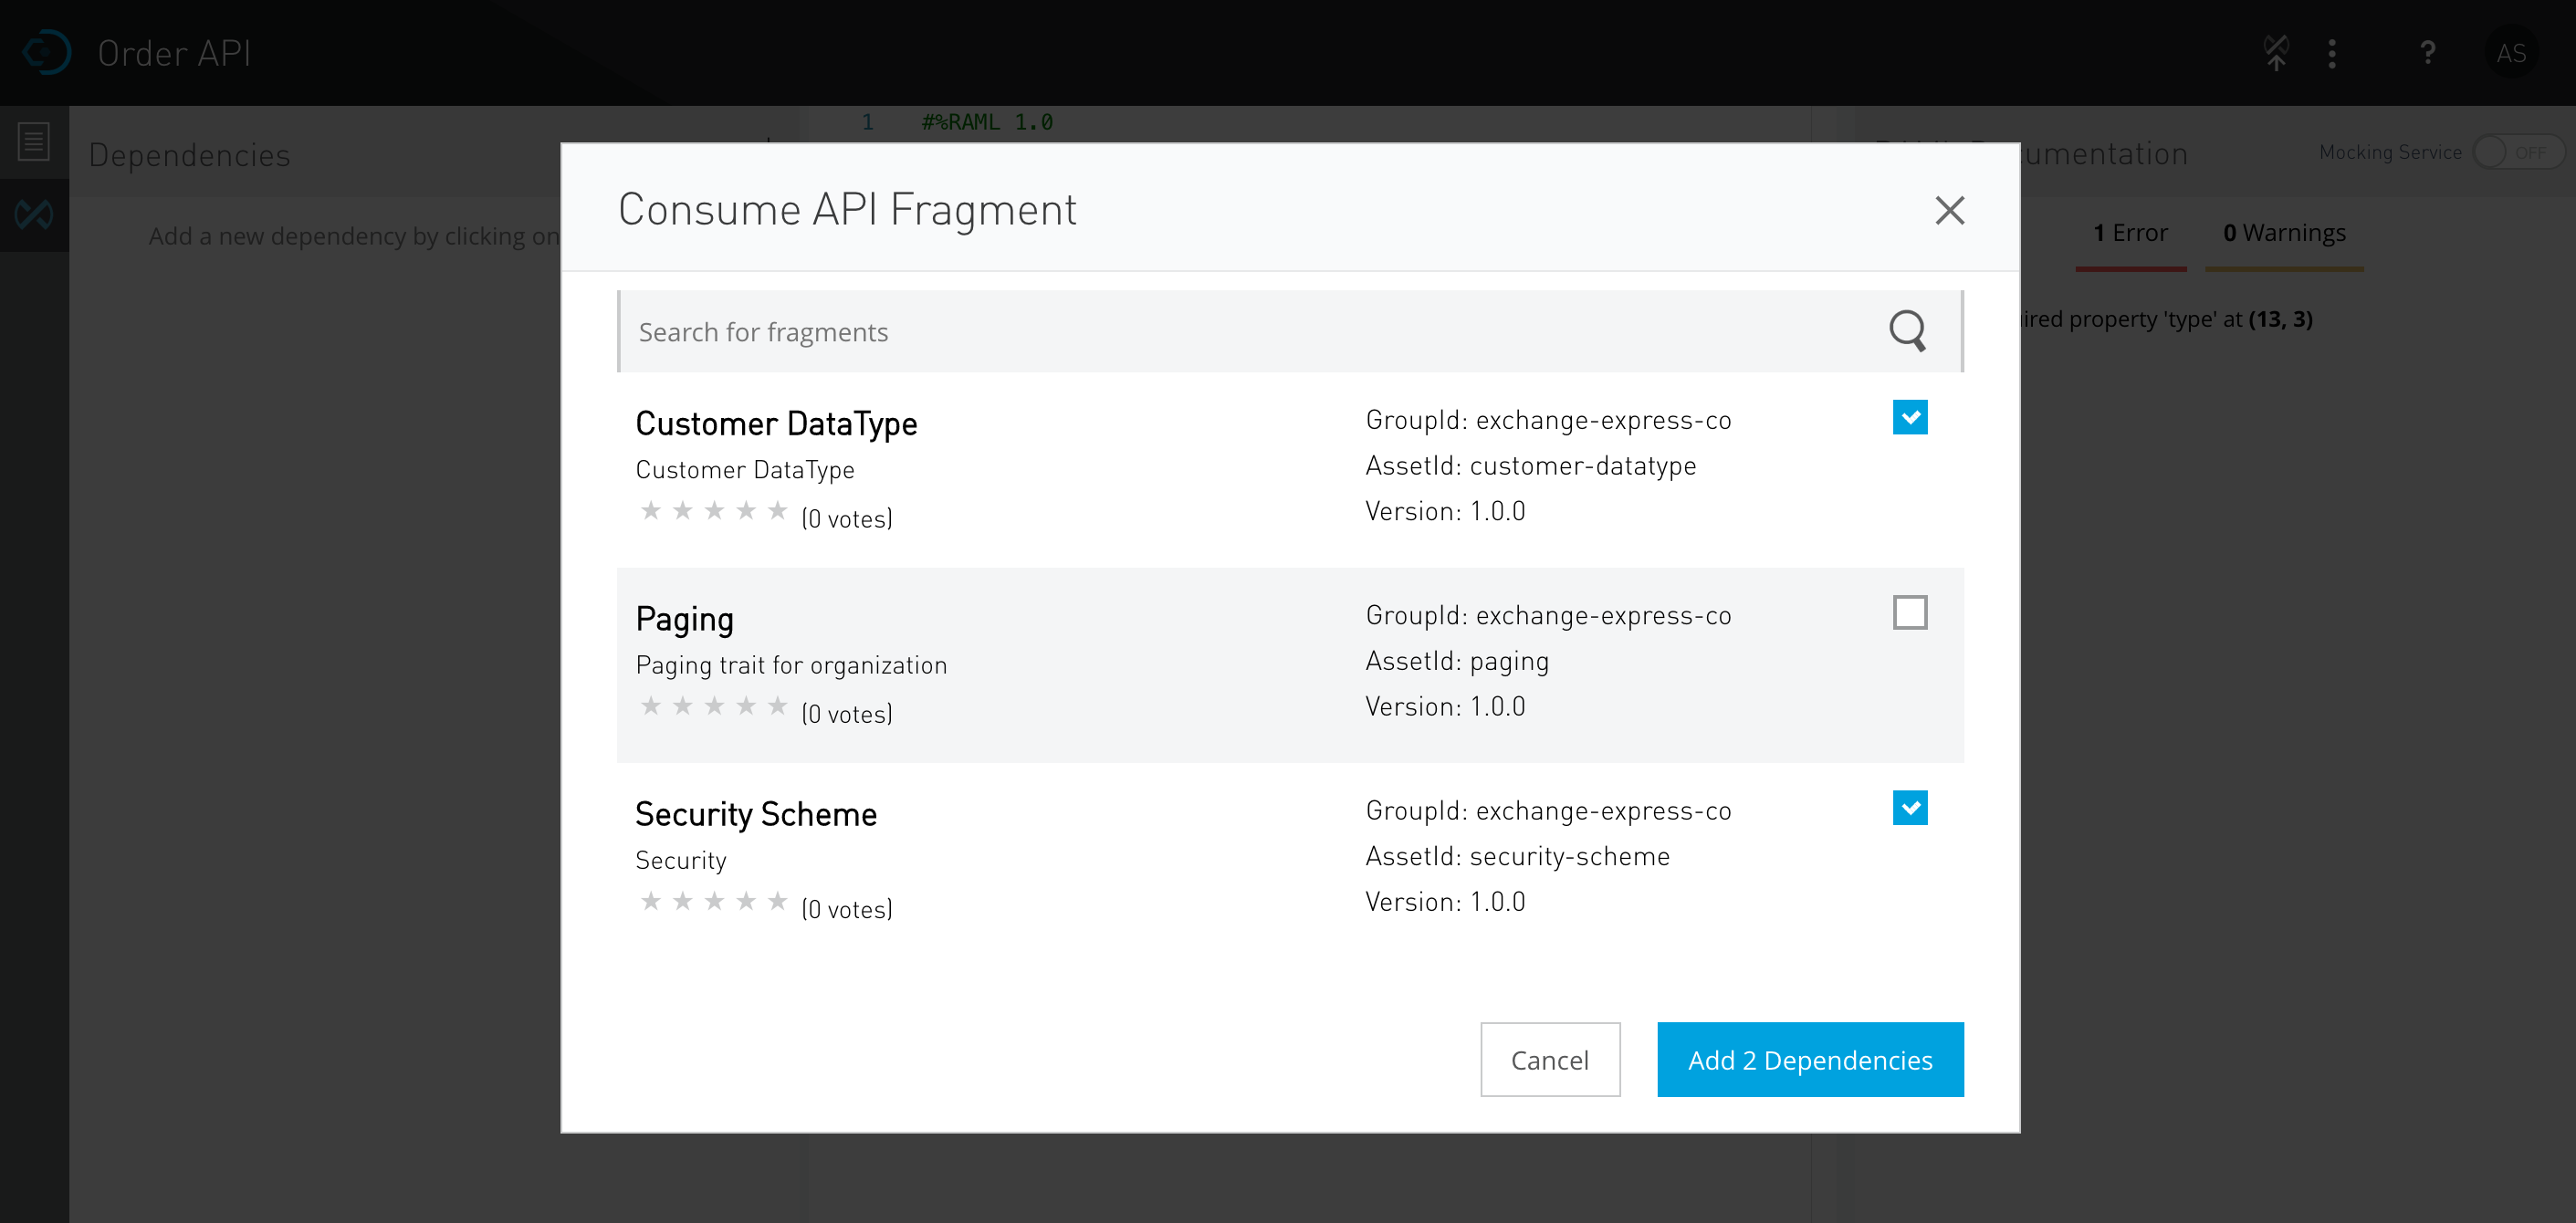
Task: Rate Customer DataType with its first star
Action: click(651, 511)
